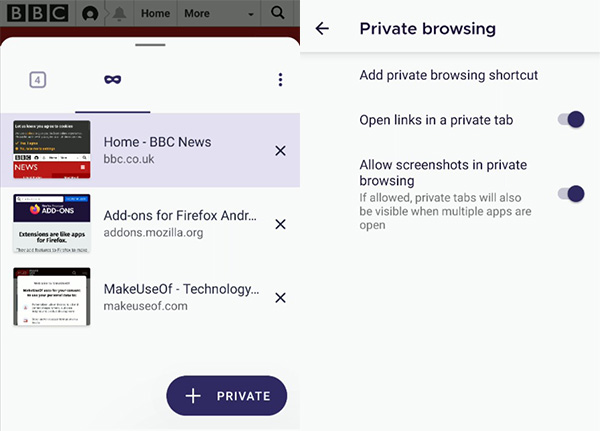The image size is (600, 431).
Task: Close the Add-ons for Firefox tab
Action: point(280,224)
